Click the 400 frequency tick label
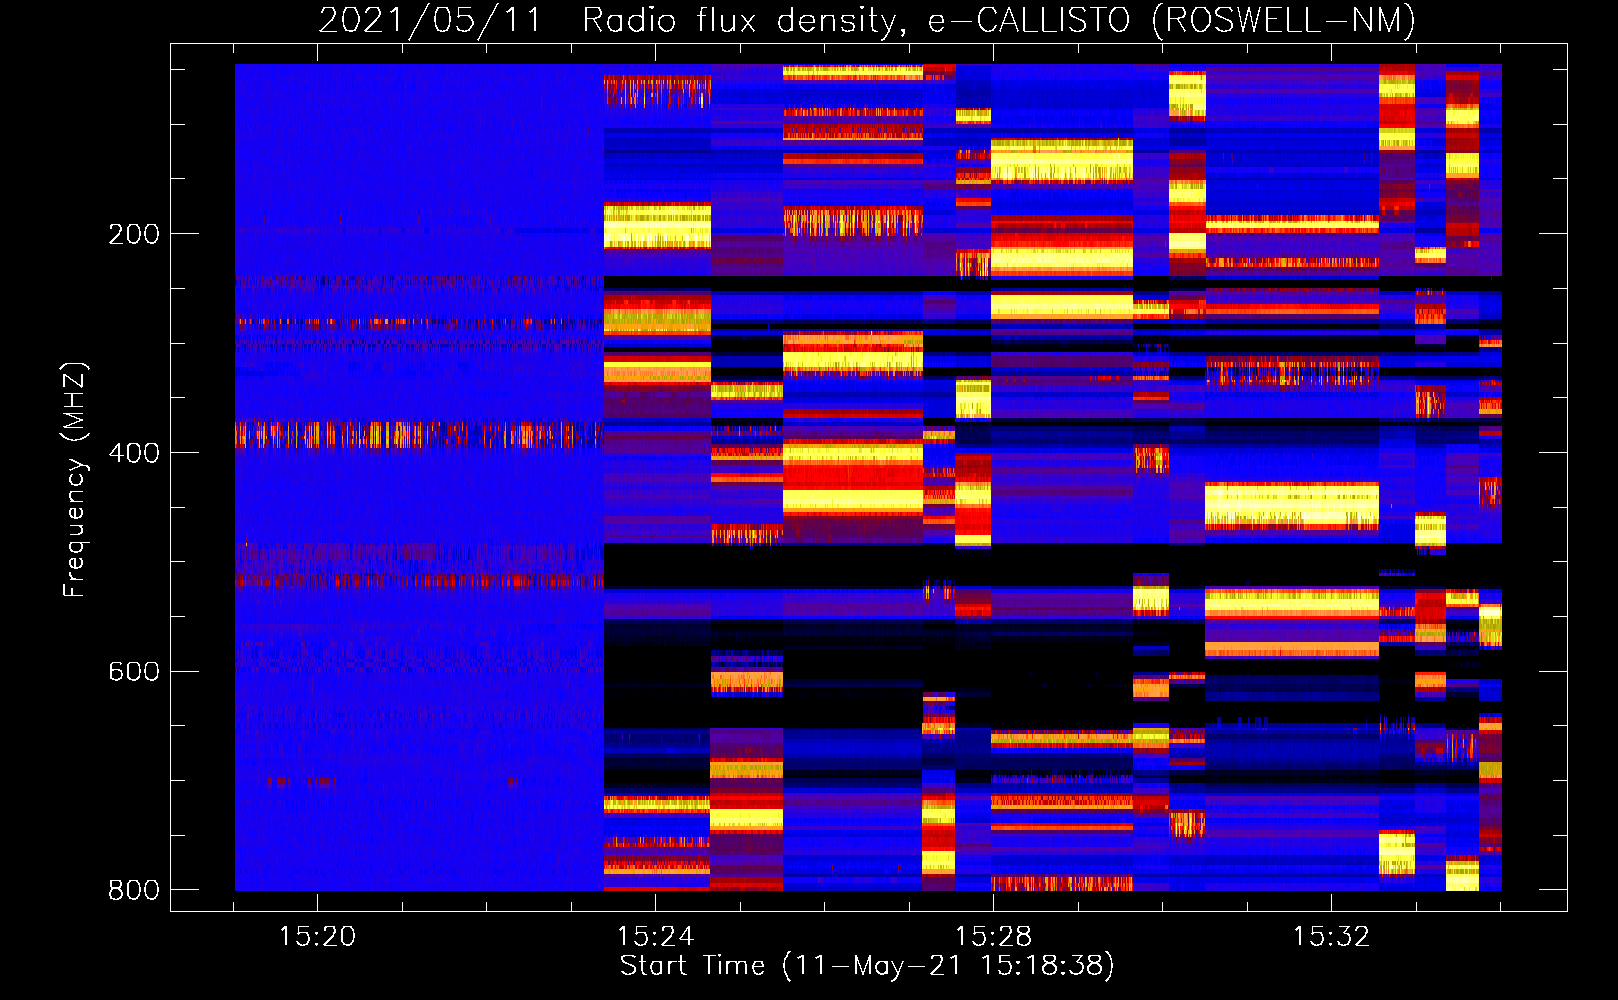This screenshot has height=1000, width=1618. pos(134,453)
